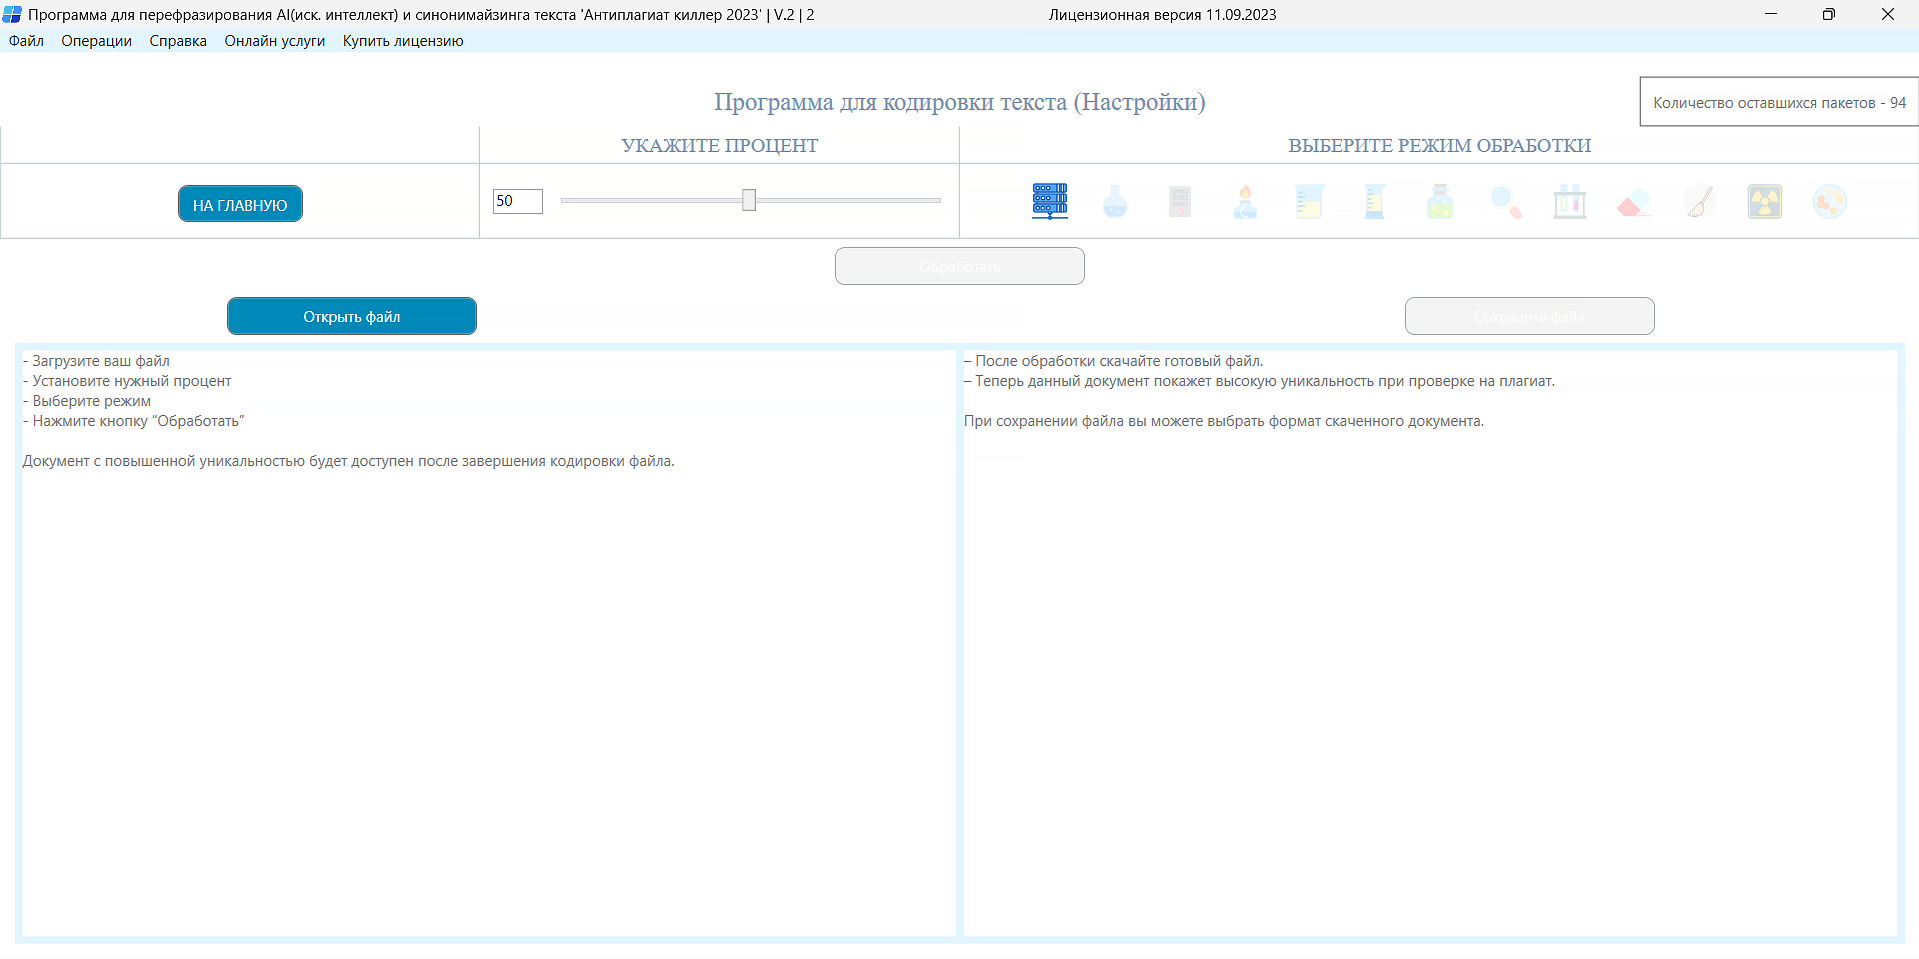Select the petri dish mode
This screenshot has height=959, width=1919.
coord(1830,201)
